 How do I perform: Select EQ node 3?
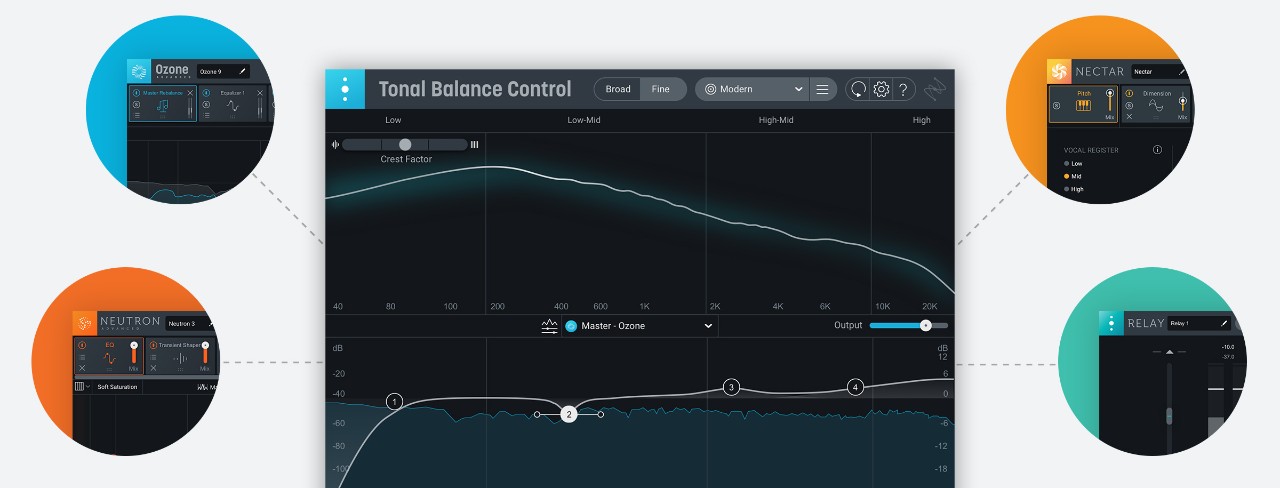731,387
